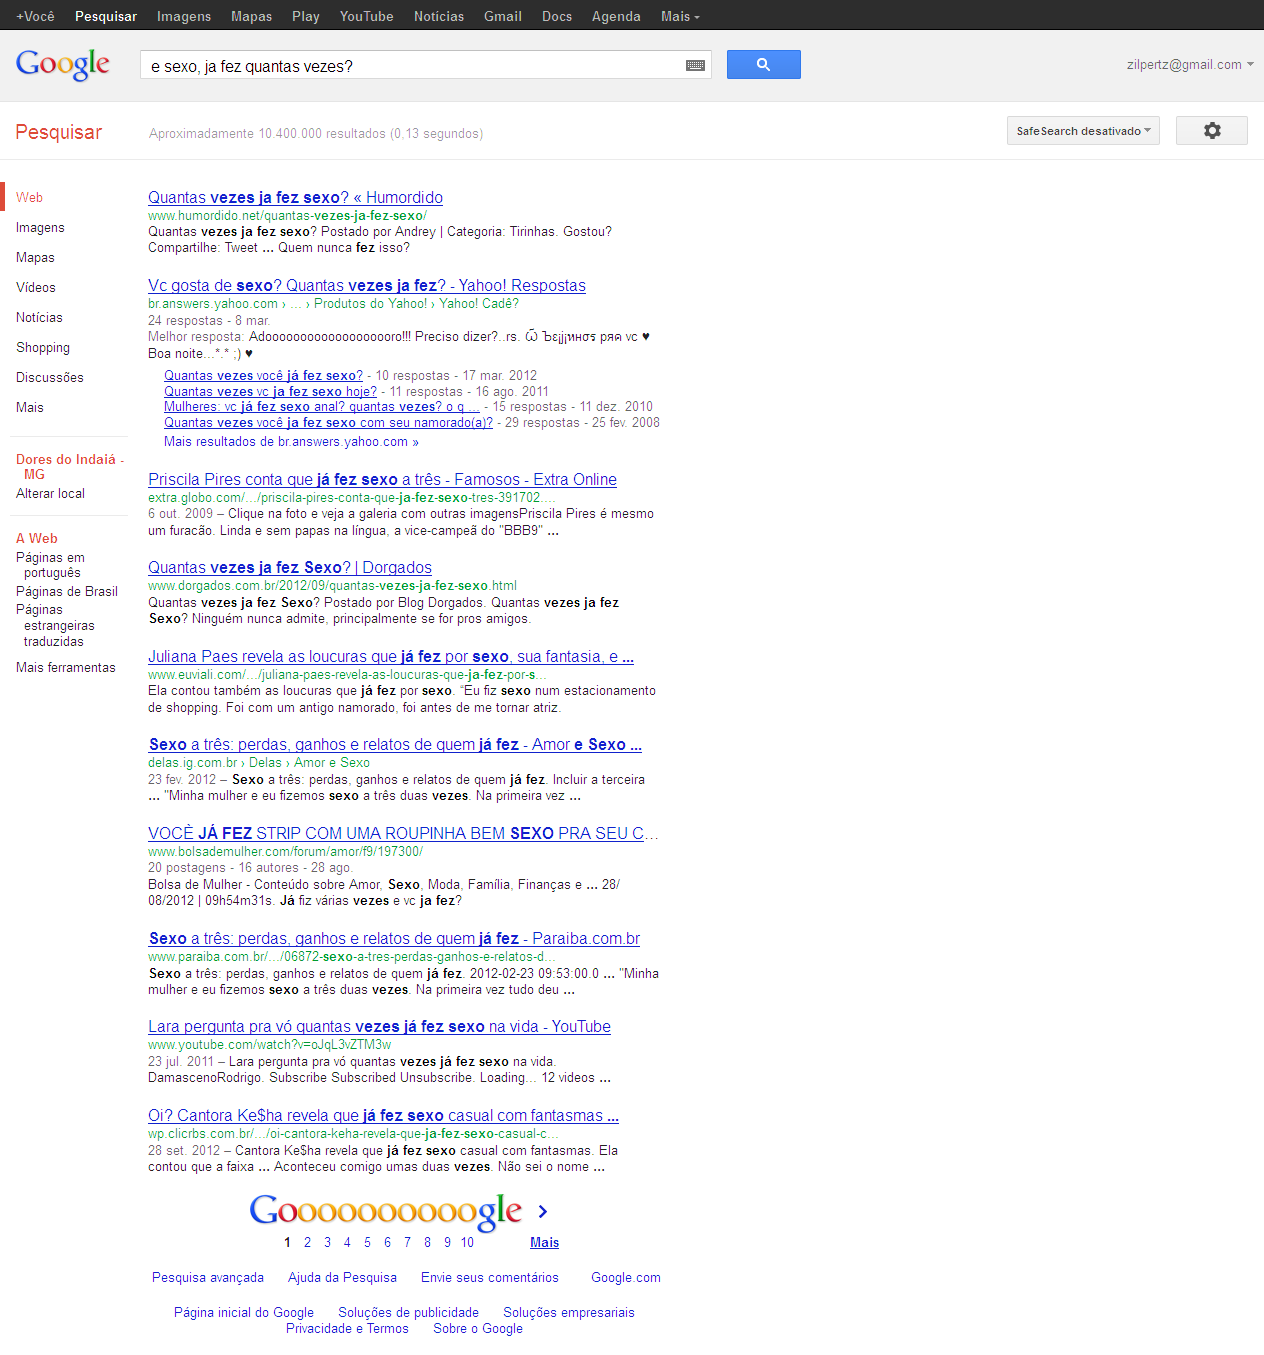Click the Google logo
The width and height of the screenshot is (1264, 1355).
click(x=63, y=65)
